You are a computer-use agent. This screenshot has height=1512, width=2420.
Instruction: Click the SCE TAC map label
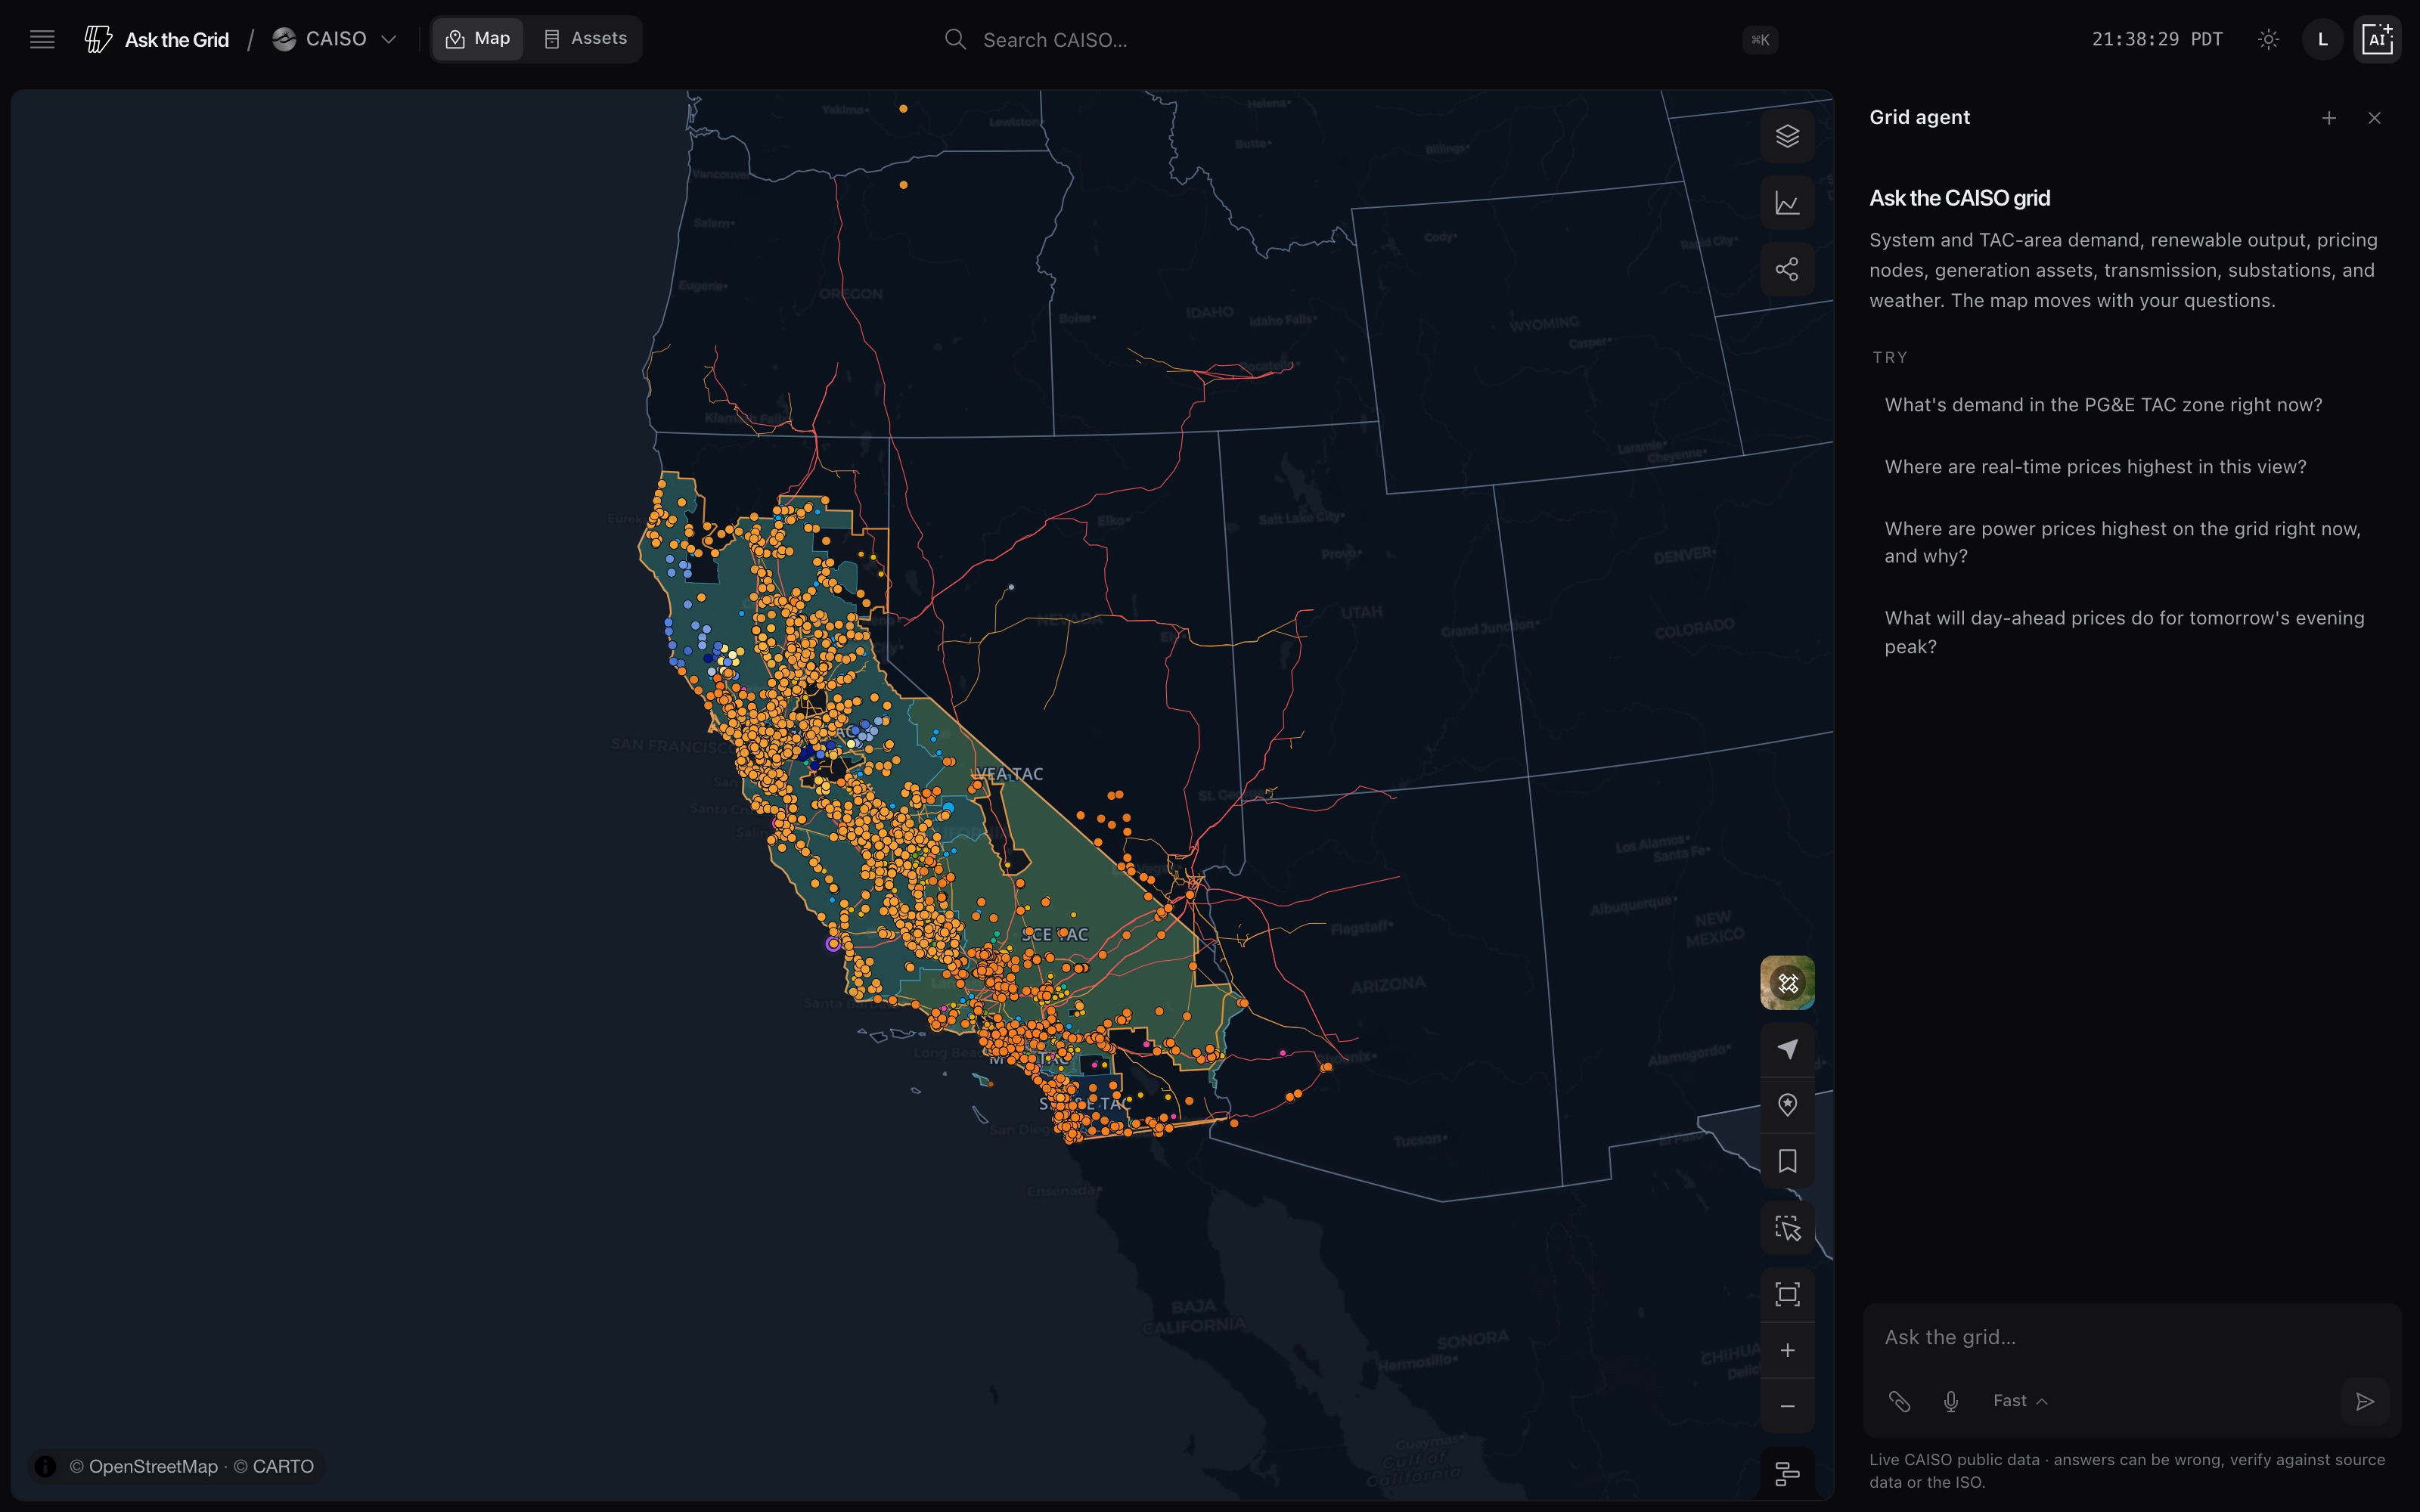(x=1055, y=934)
